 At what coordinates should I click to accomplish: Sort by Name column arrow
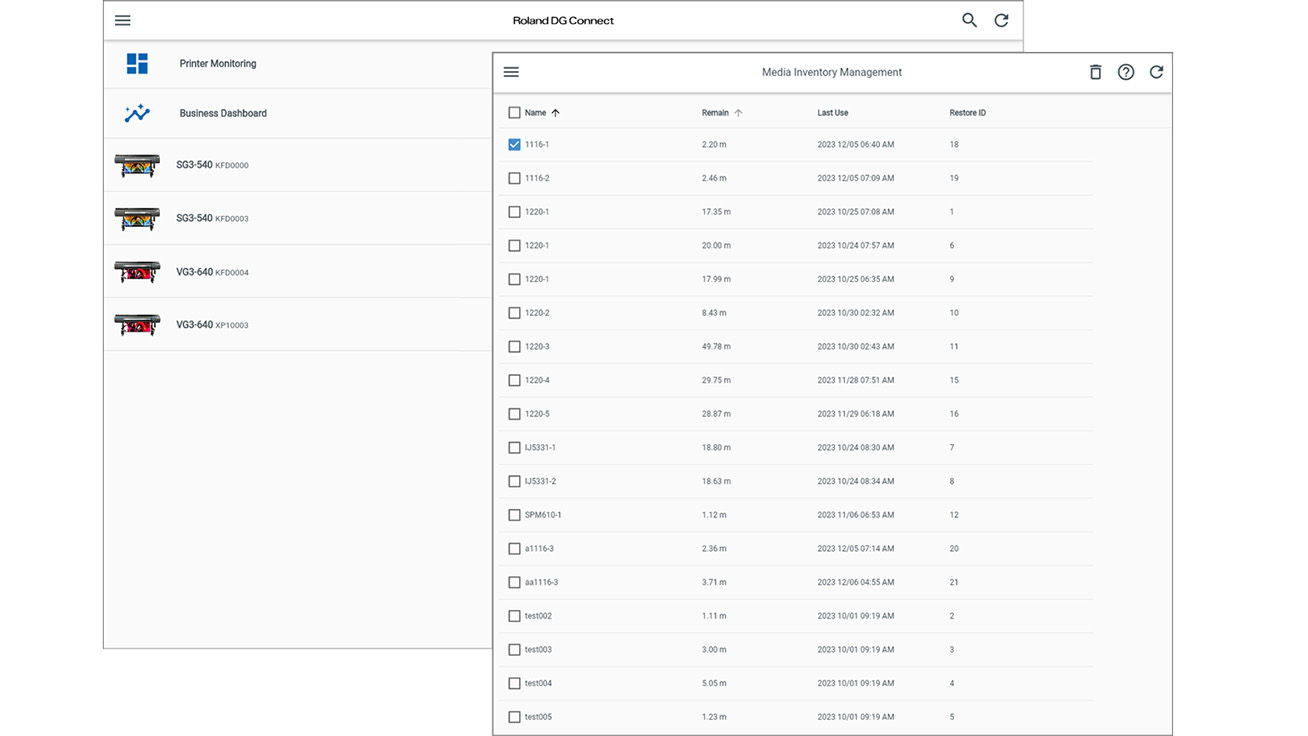(x=556, y=113)
